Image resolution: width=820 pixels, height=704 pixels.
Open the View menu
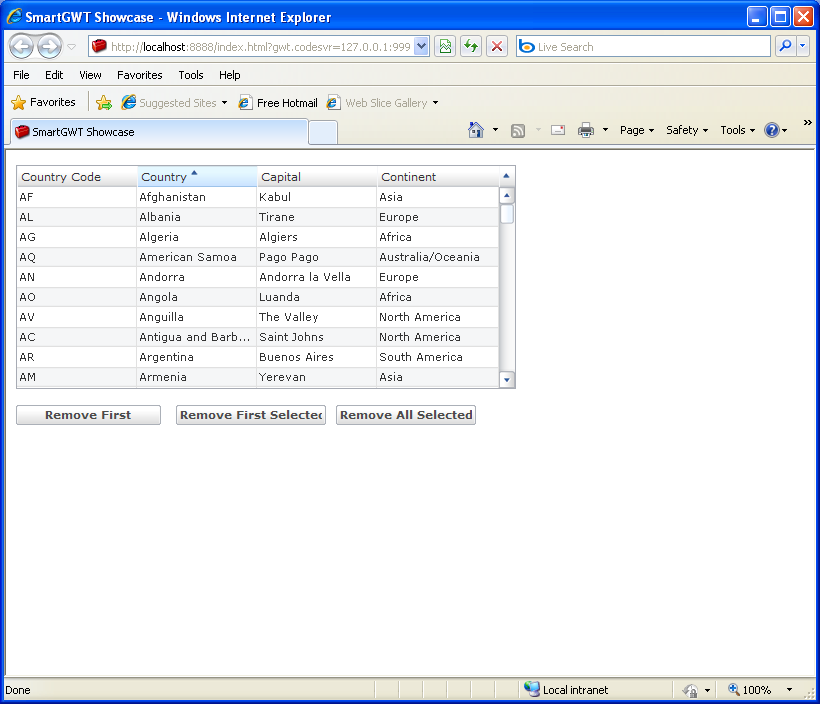pyautogui.click(x=90, y=75)
